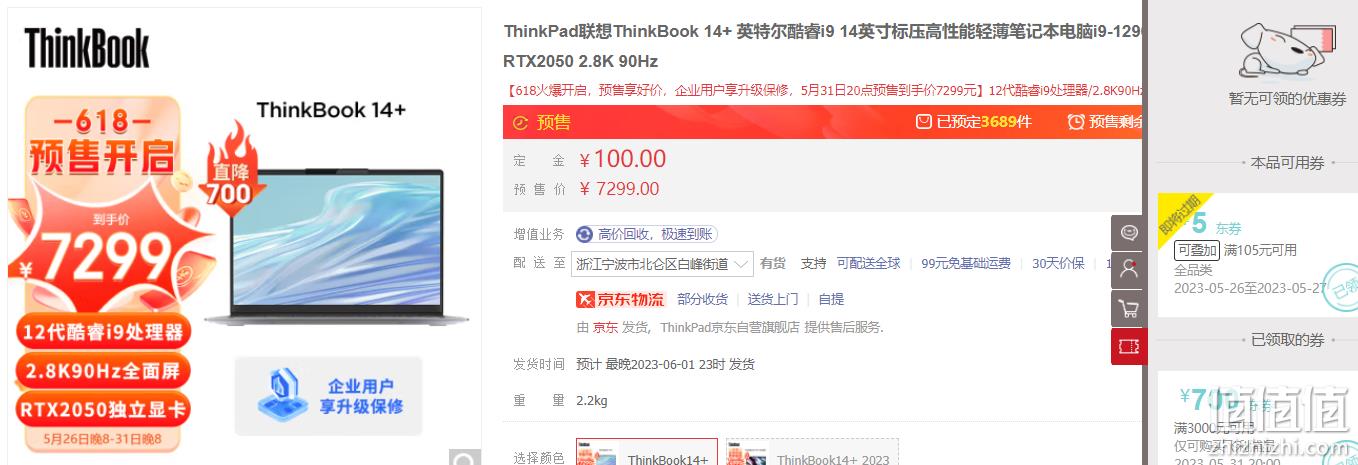Click the 企业用户享升级保修 banner

(329, 396)
